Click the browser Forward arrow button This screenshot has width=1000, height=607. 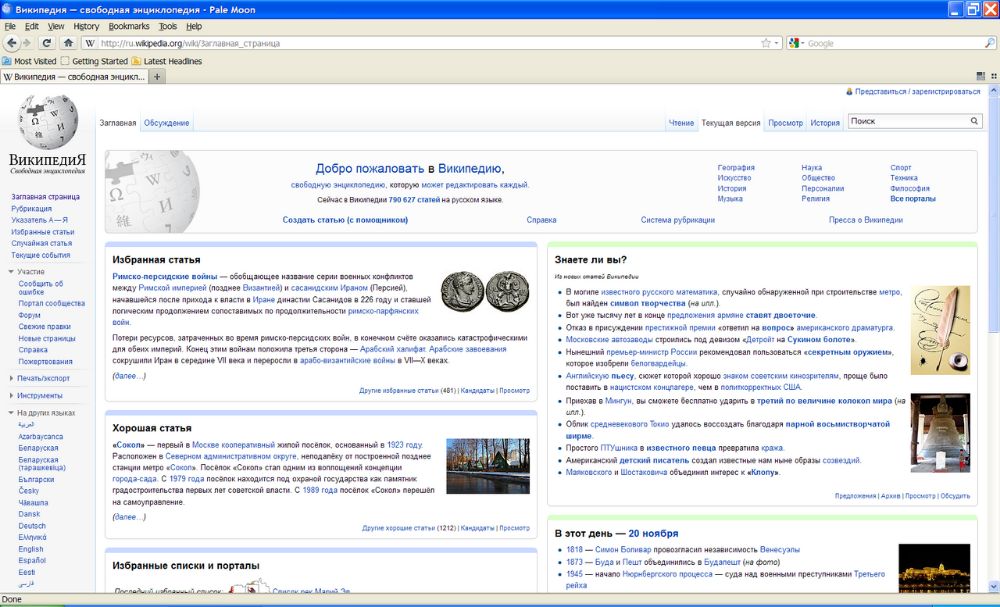click(27, 43)
